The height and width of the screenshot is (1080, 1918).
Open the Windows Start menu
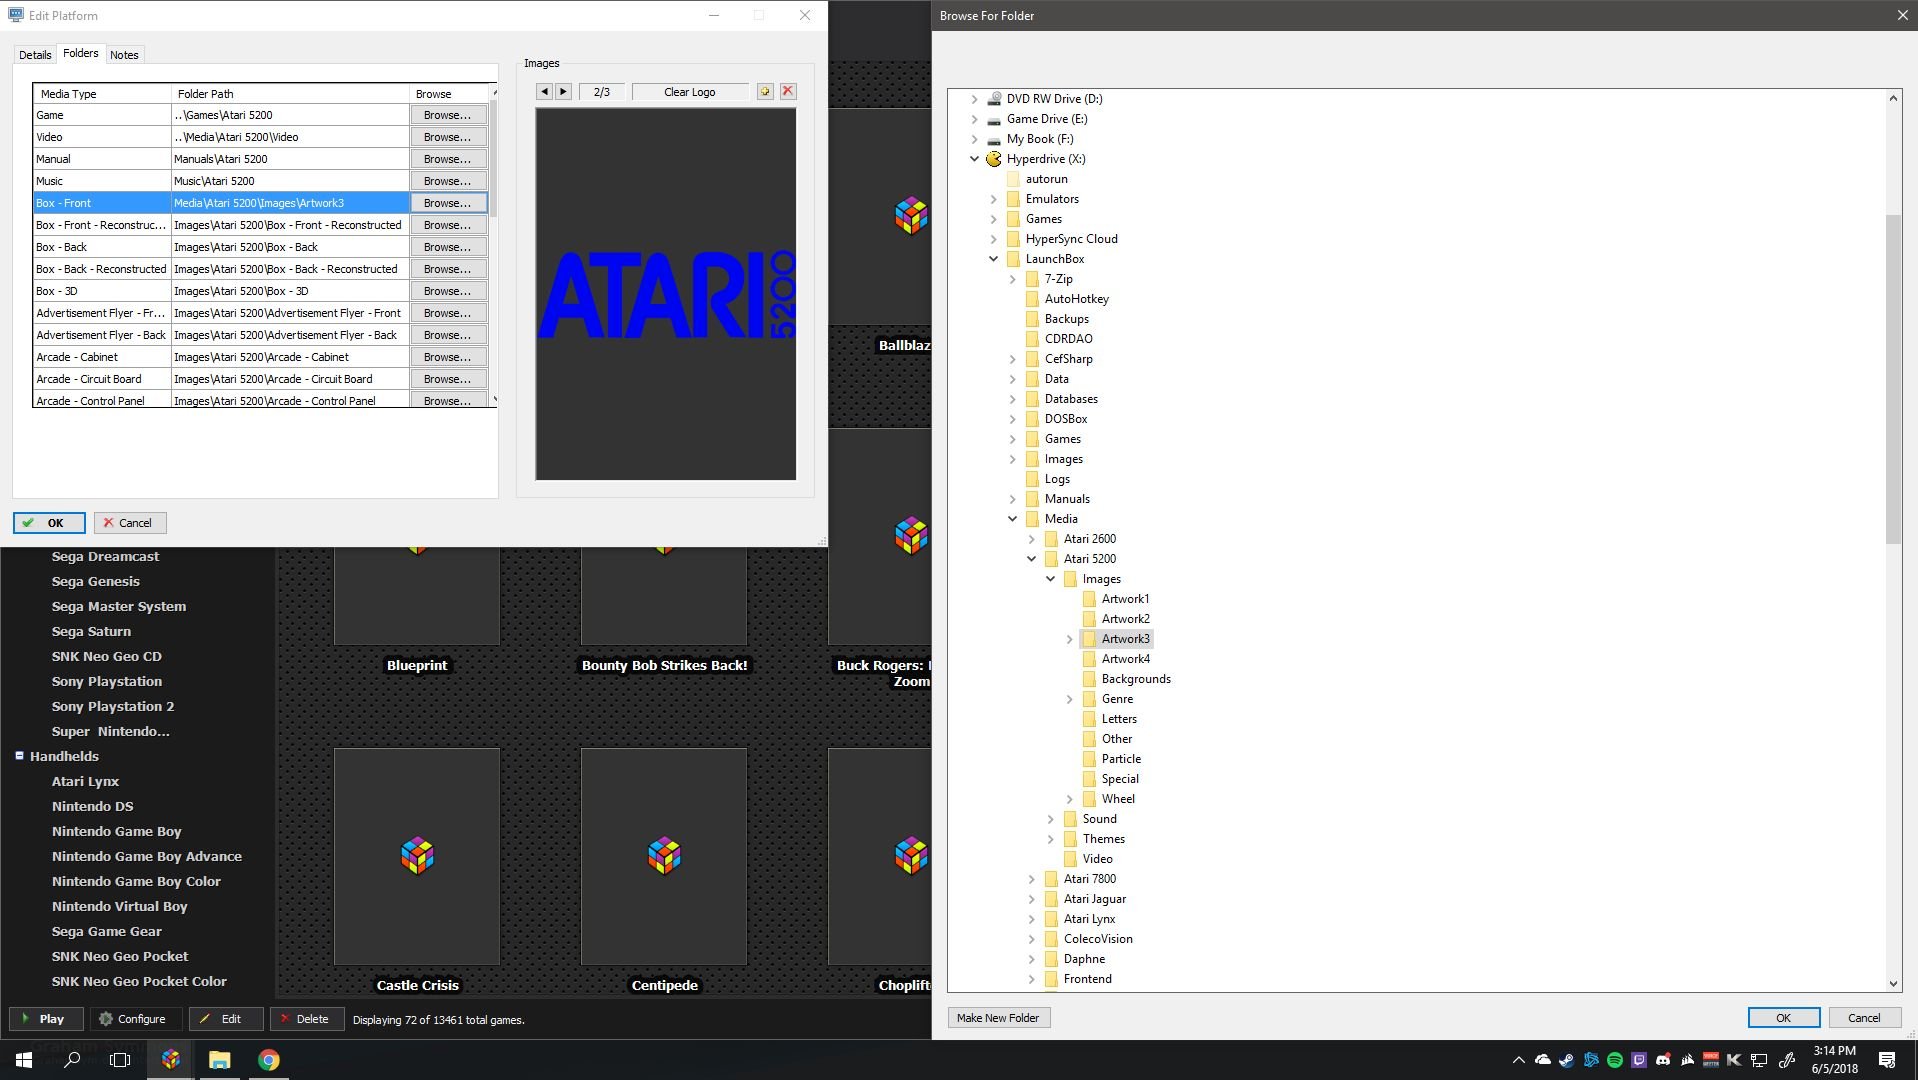[x=24, y=1060]
